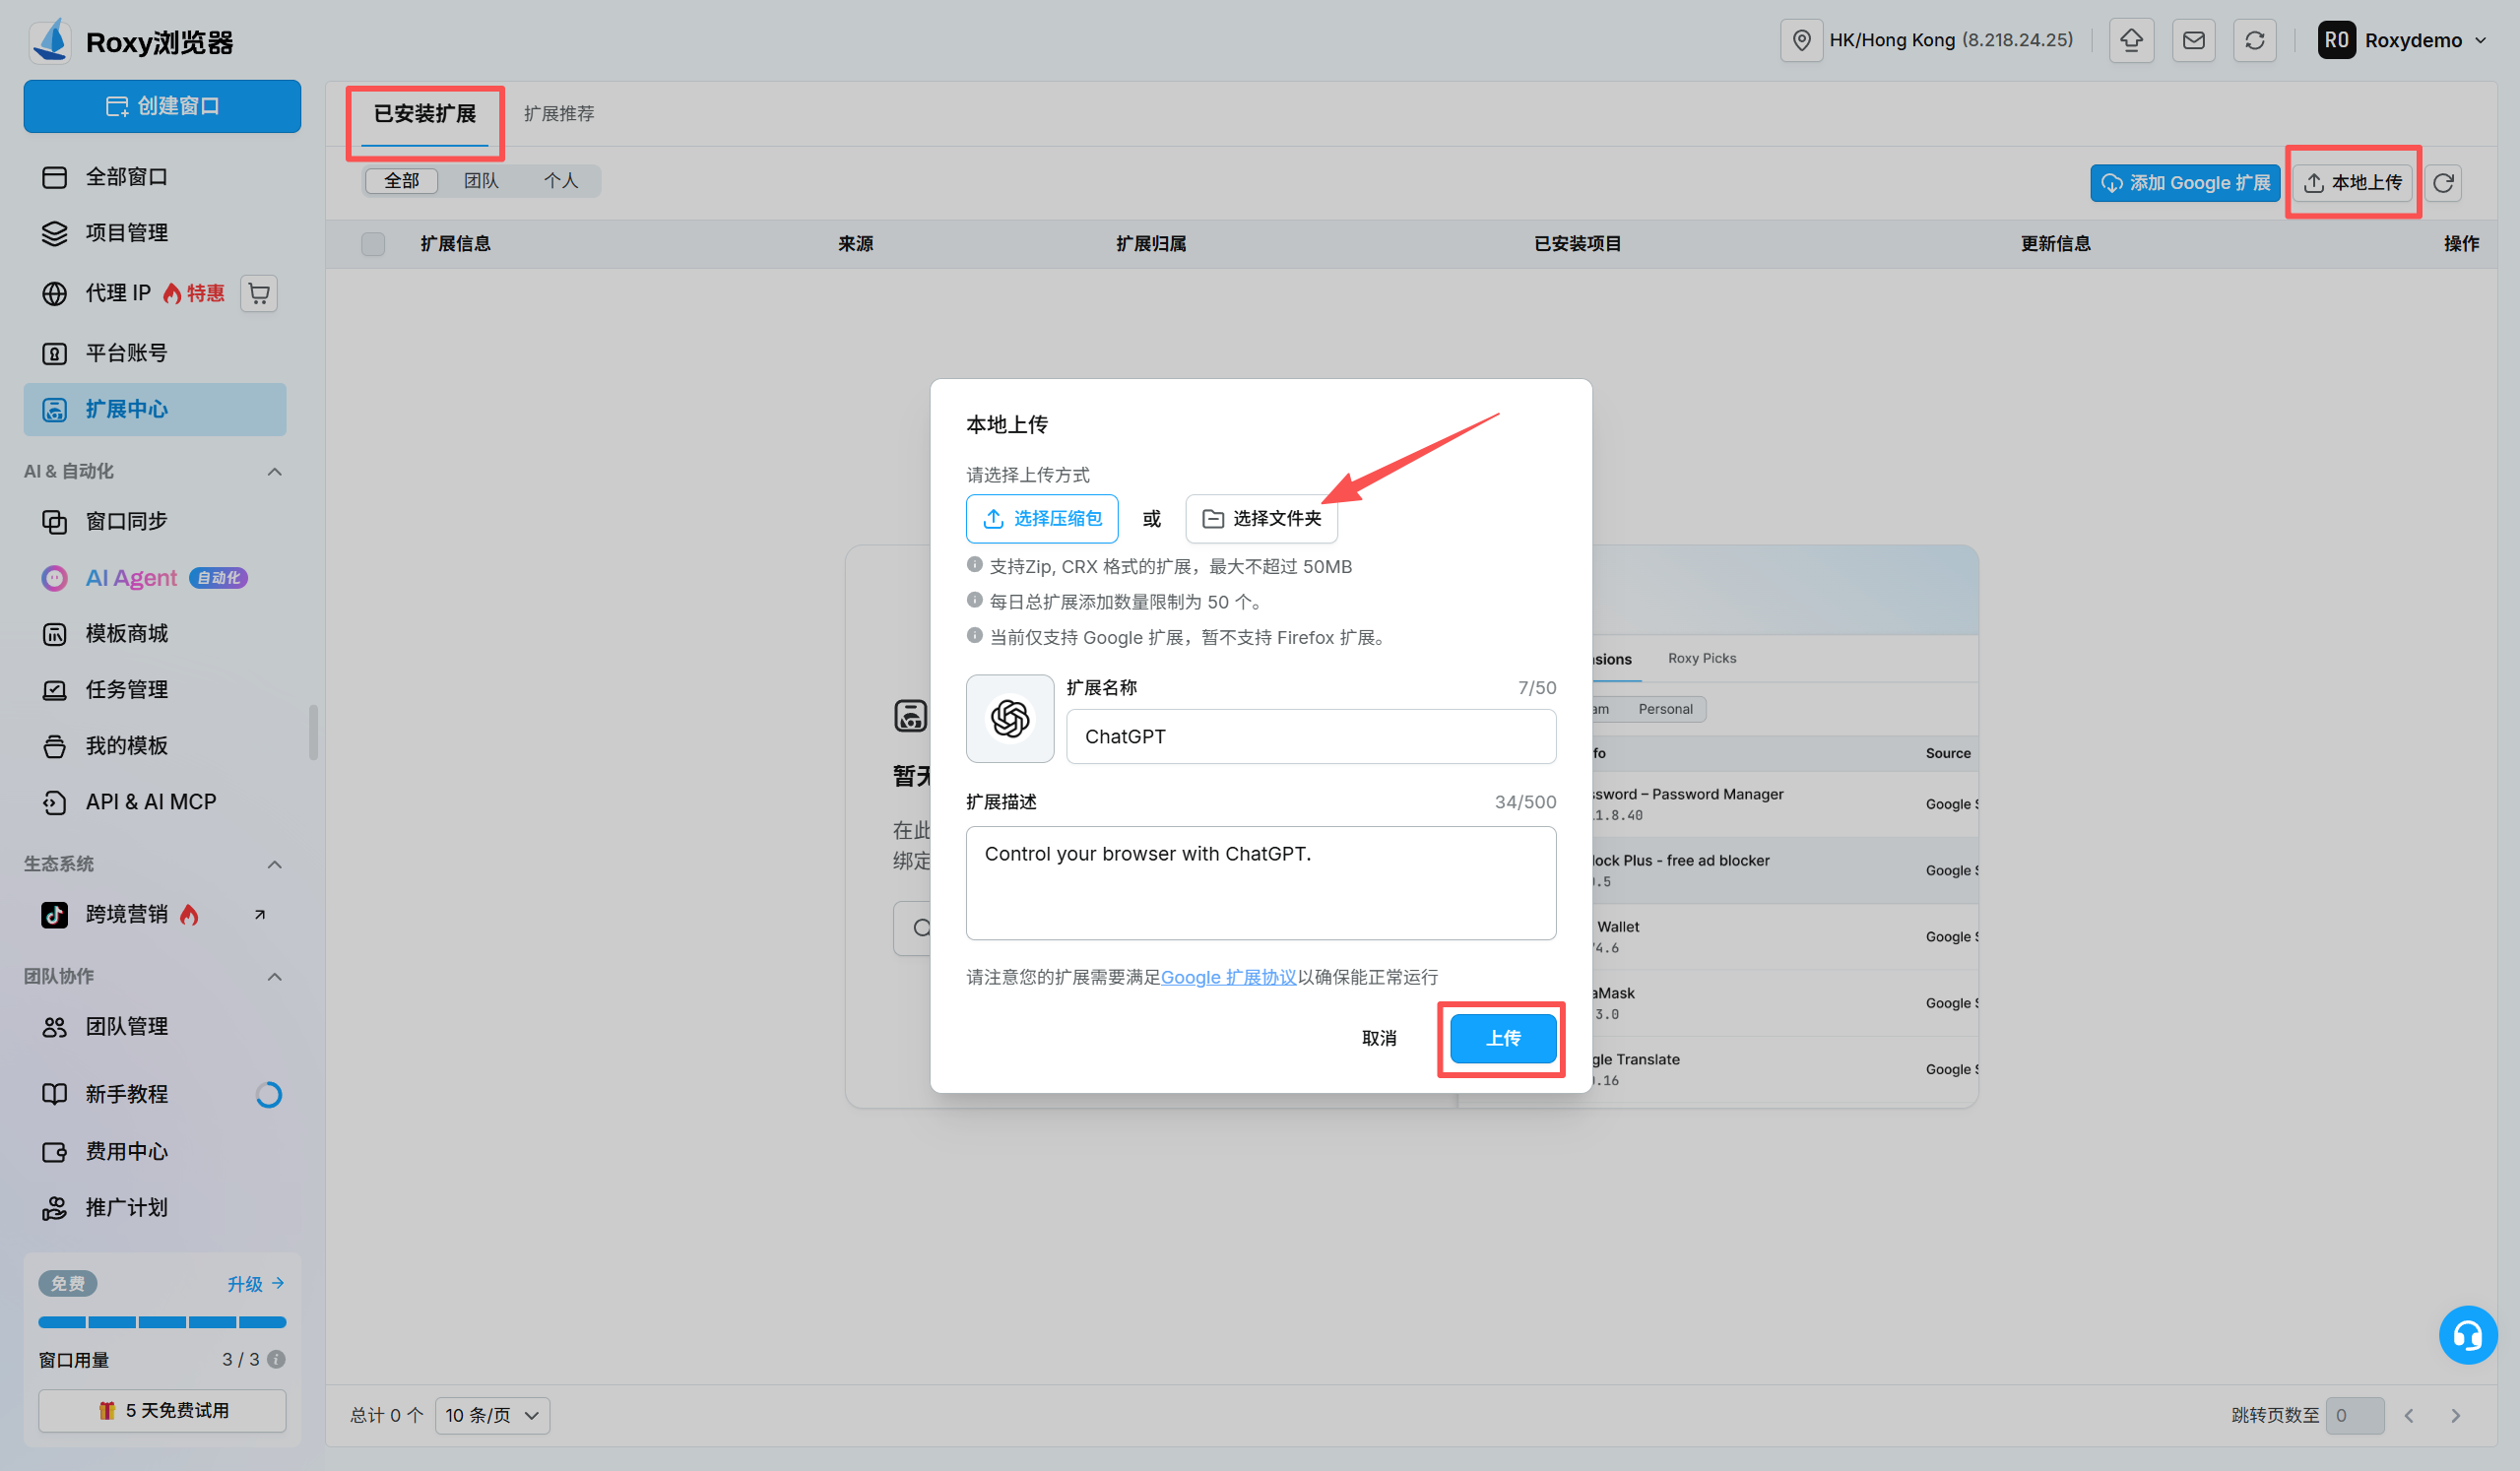Screen dimensions: 2520x1471
Task: Open 模板商城 in the sidebar
Action: click(x=155, y=634)
